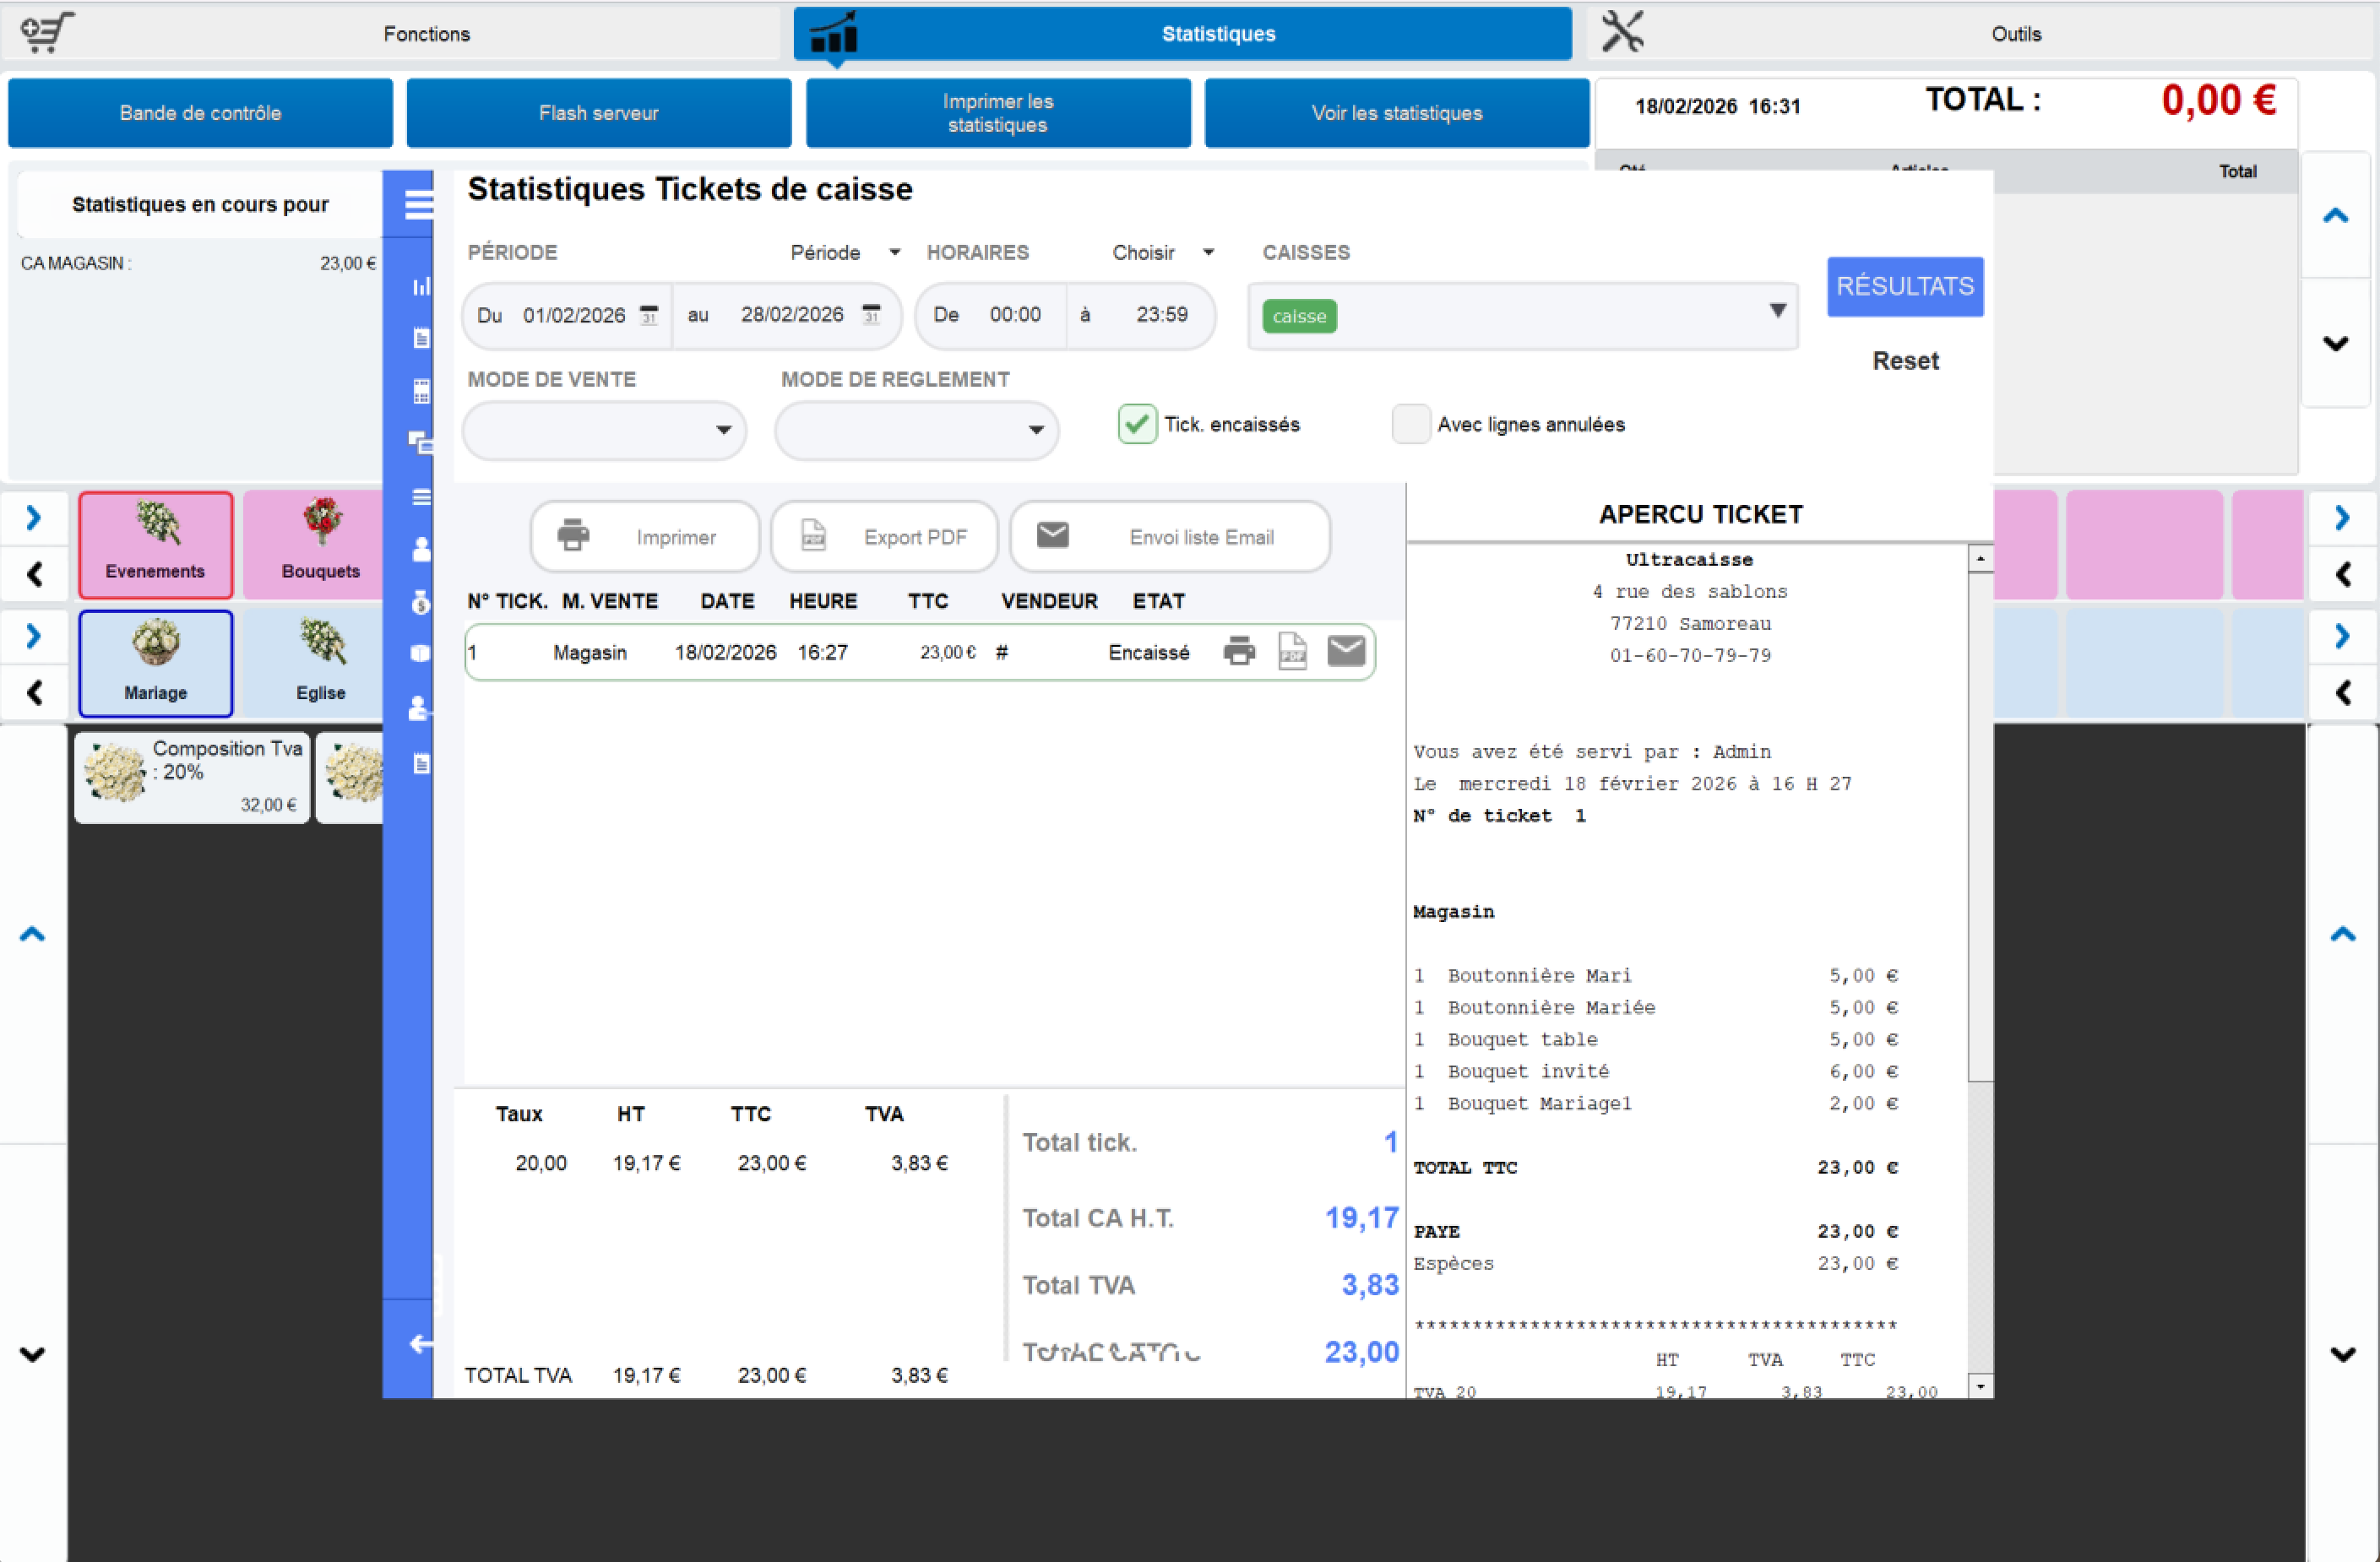The height and width of the screenshot is (1562, 2380).
Task: Click the money bag icon in sidebar
Action: coord(421,602)
